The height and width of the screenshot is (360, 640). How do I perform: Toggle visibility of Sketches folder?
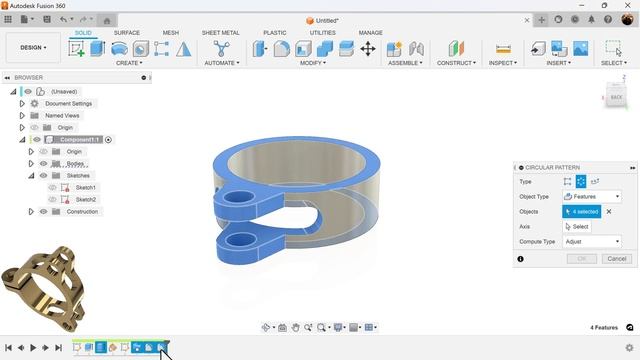point(43,176)
